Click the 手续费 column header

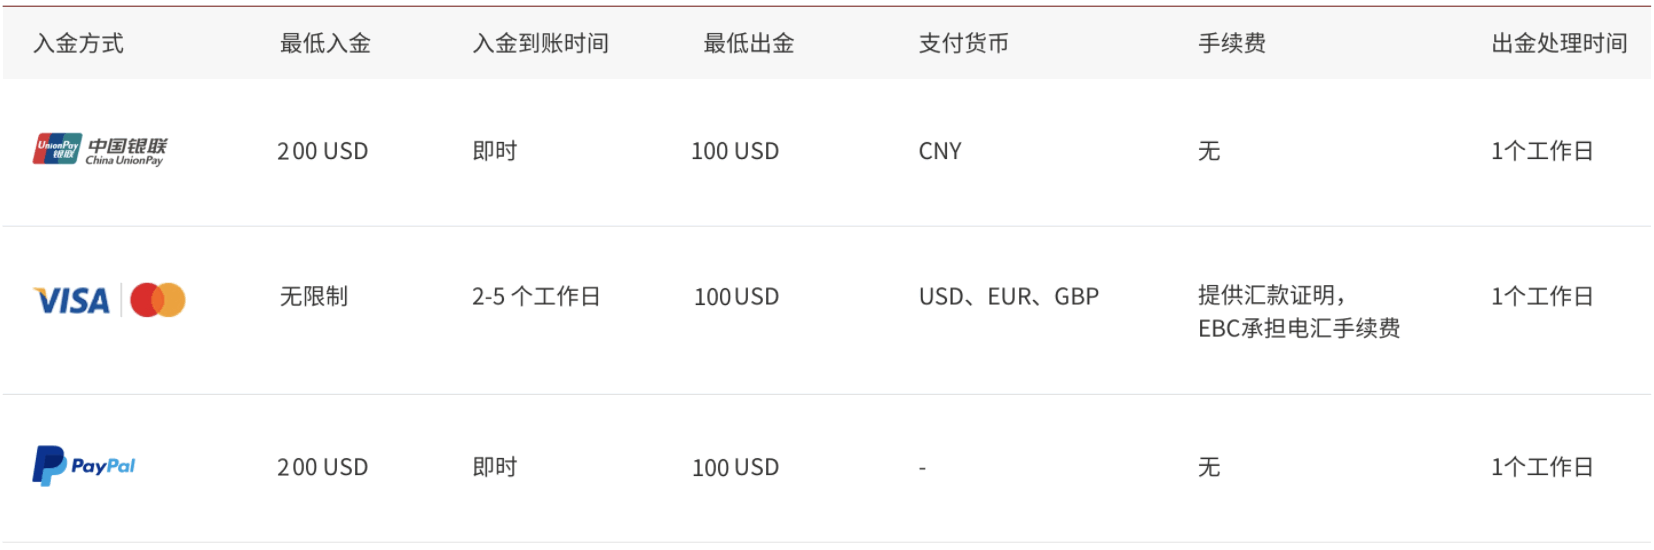coord(1232,43)
